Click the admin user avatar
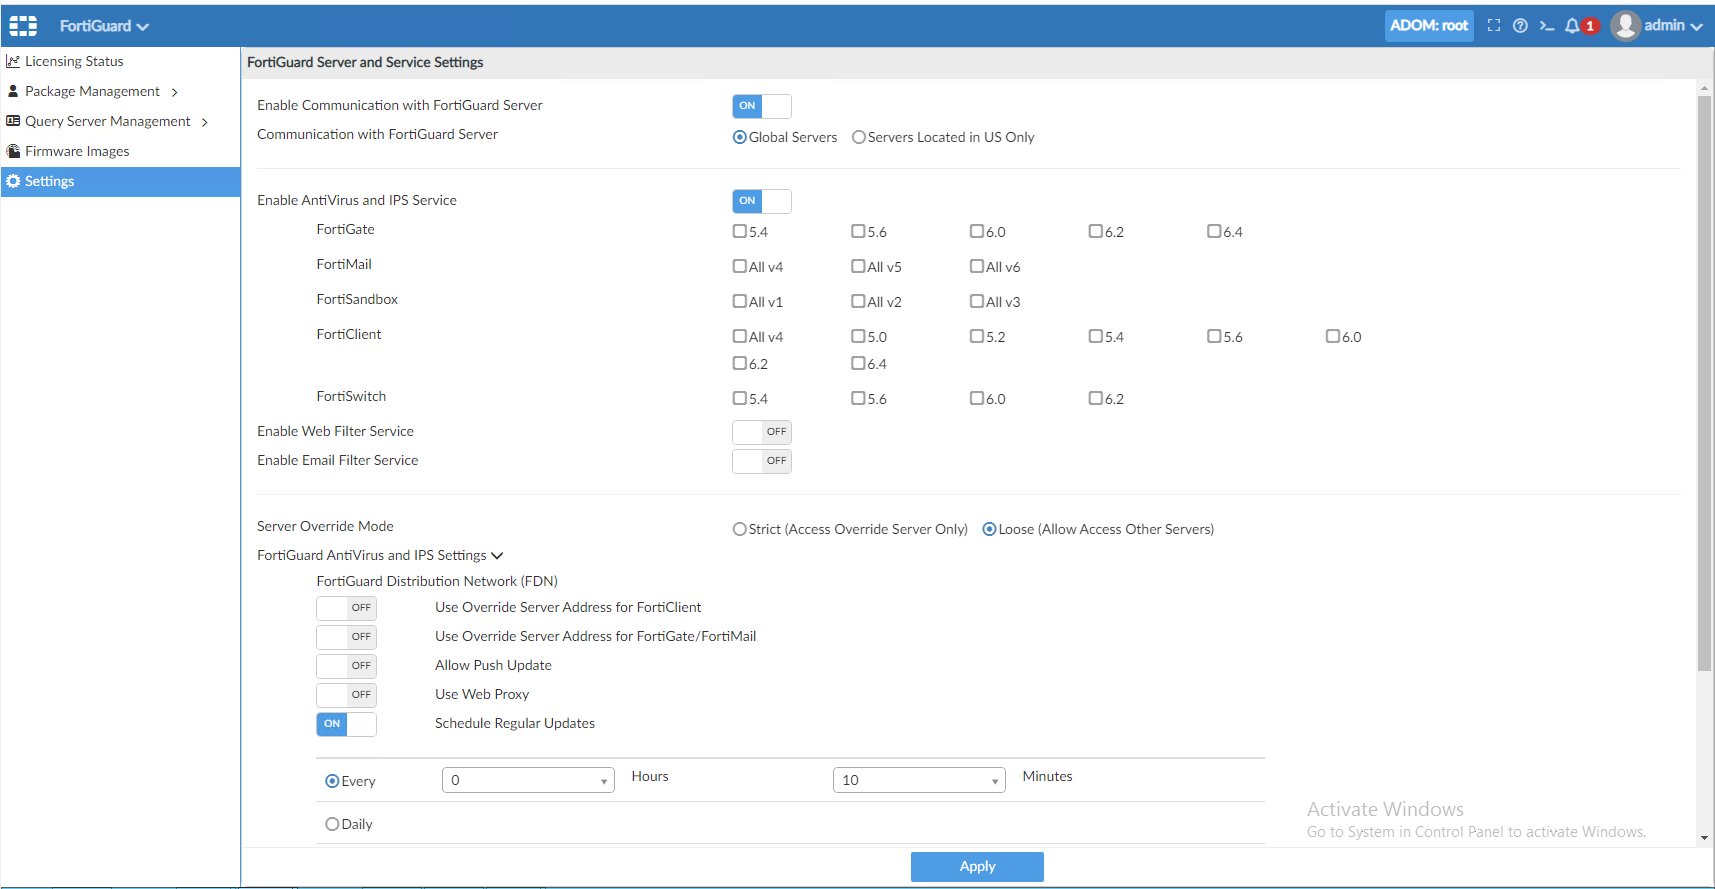The width and height of the screenshot is (1715, 889). [1626, 26]
